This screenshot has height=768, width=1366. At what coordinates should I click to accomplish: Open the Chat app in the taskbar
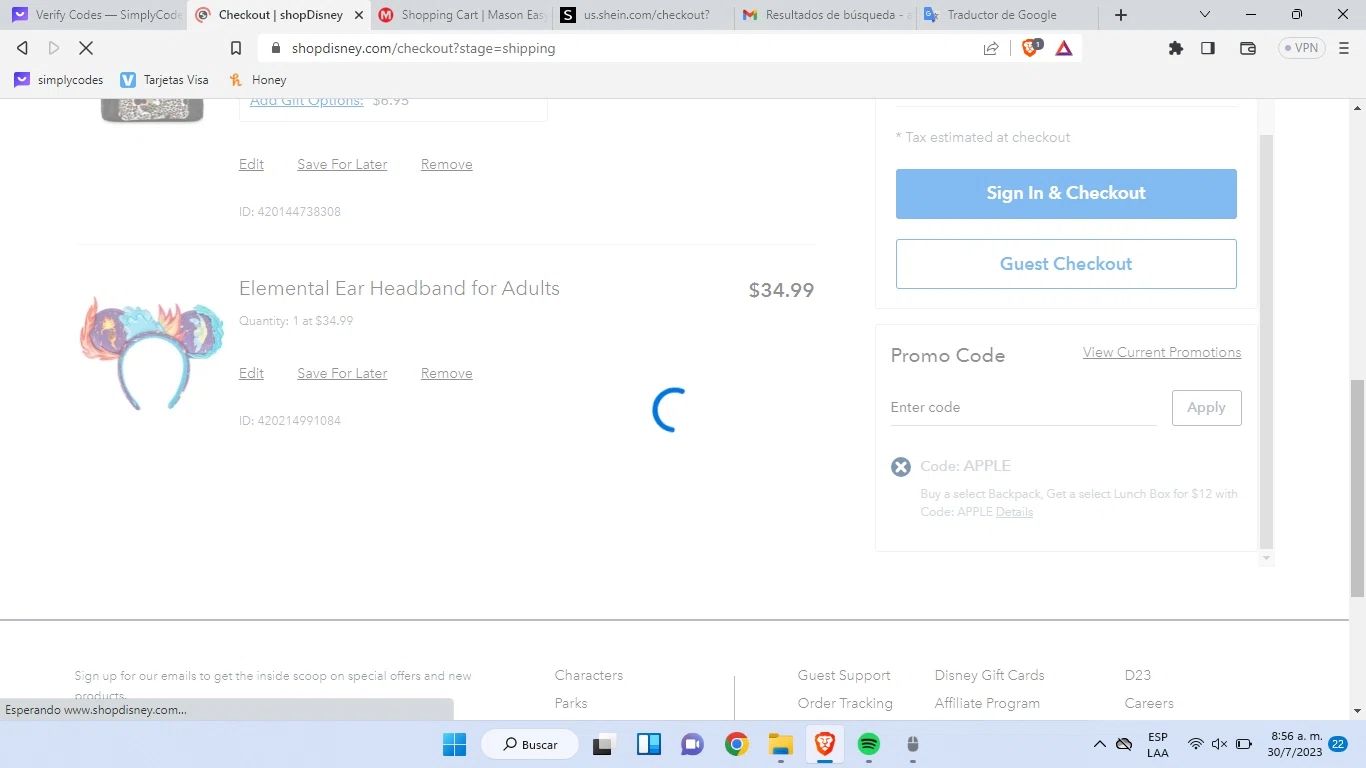tap(692, 744)
